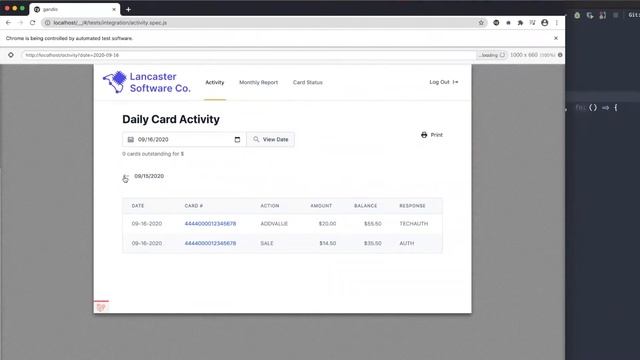The height and width of the screenshot is (360, 640).
Task: Click the ADDVALUE action cell
Action: 274,224
